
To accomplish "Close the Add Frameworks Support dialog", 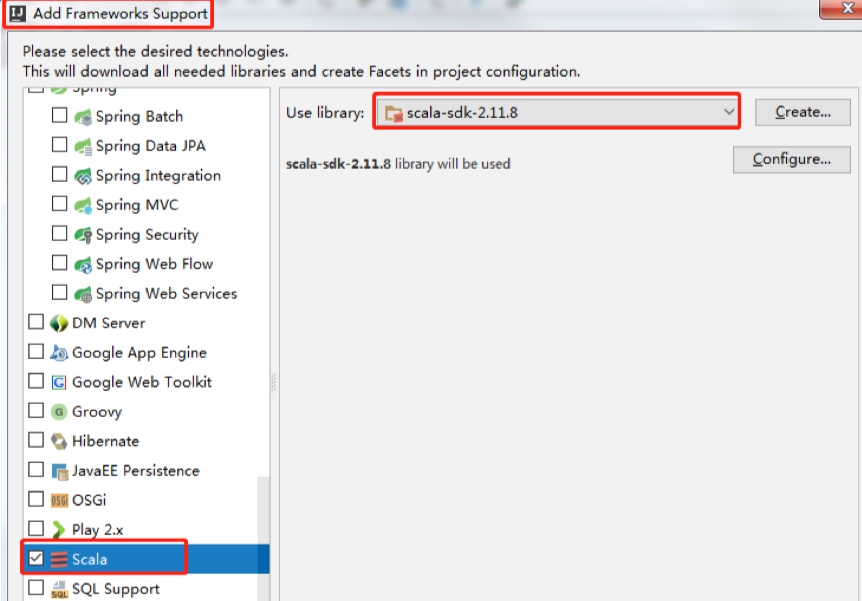I will pyautogui.click(x=841, y=9).
